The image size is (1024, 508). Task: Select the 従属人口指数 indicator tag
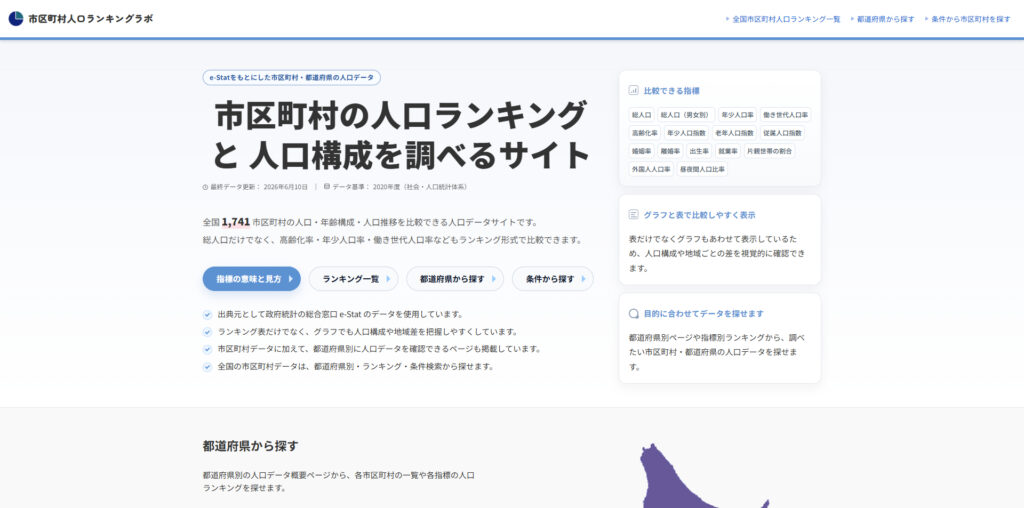pos(782,133)
